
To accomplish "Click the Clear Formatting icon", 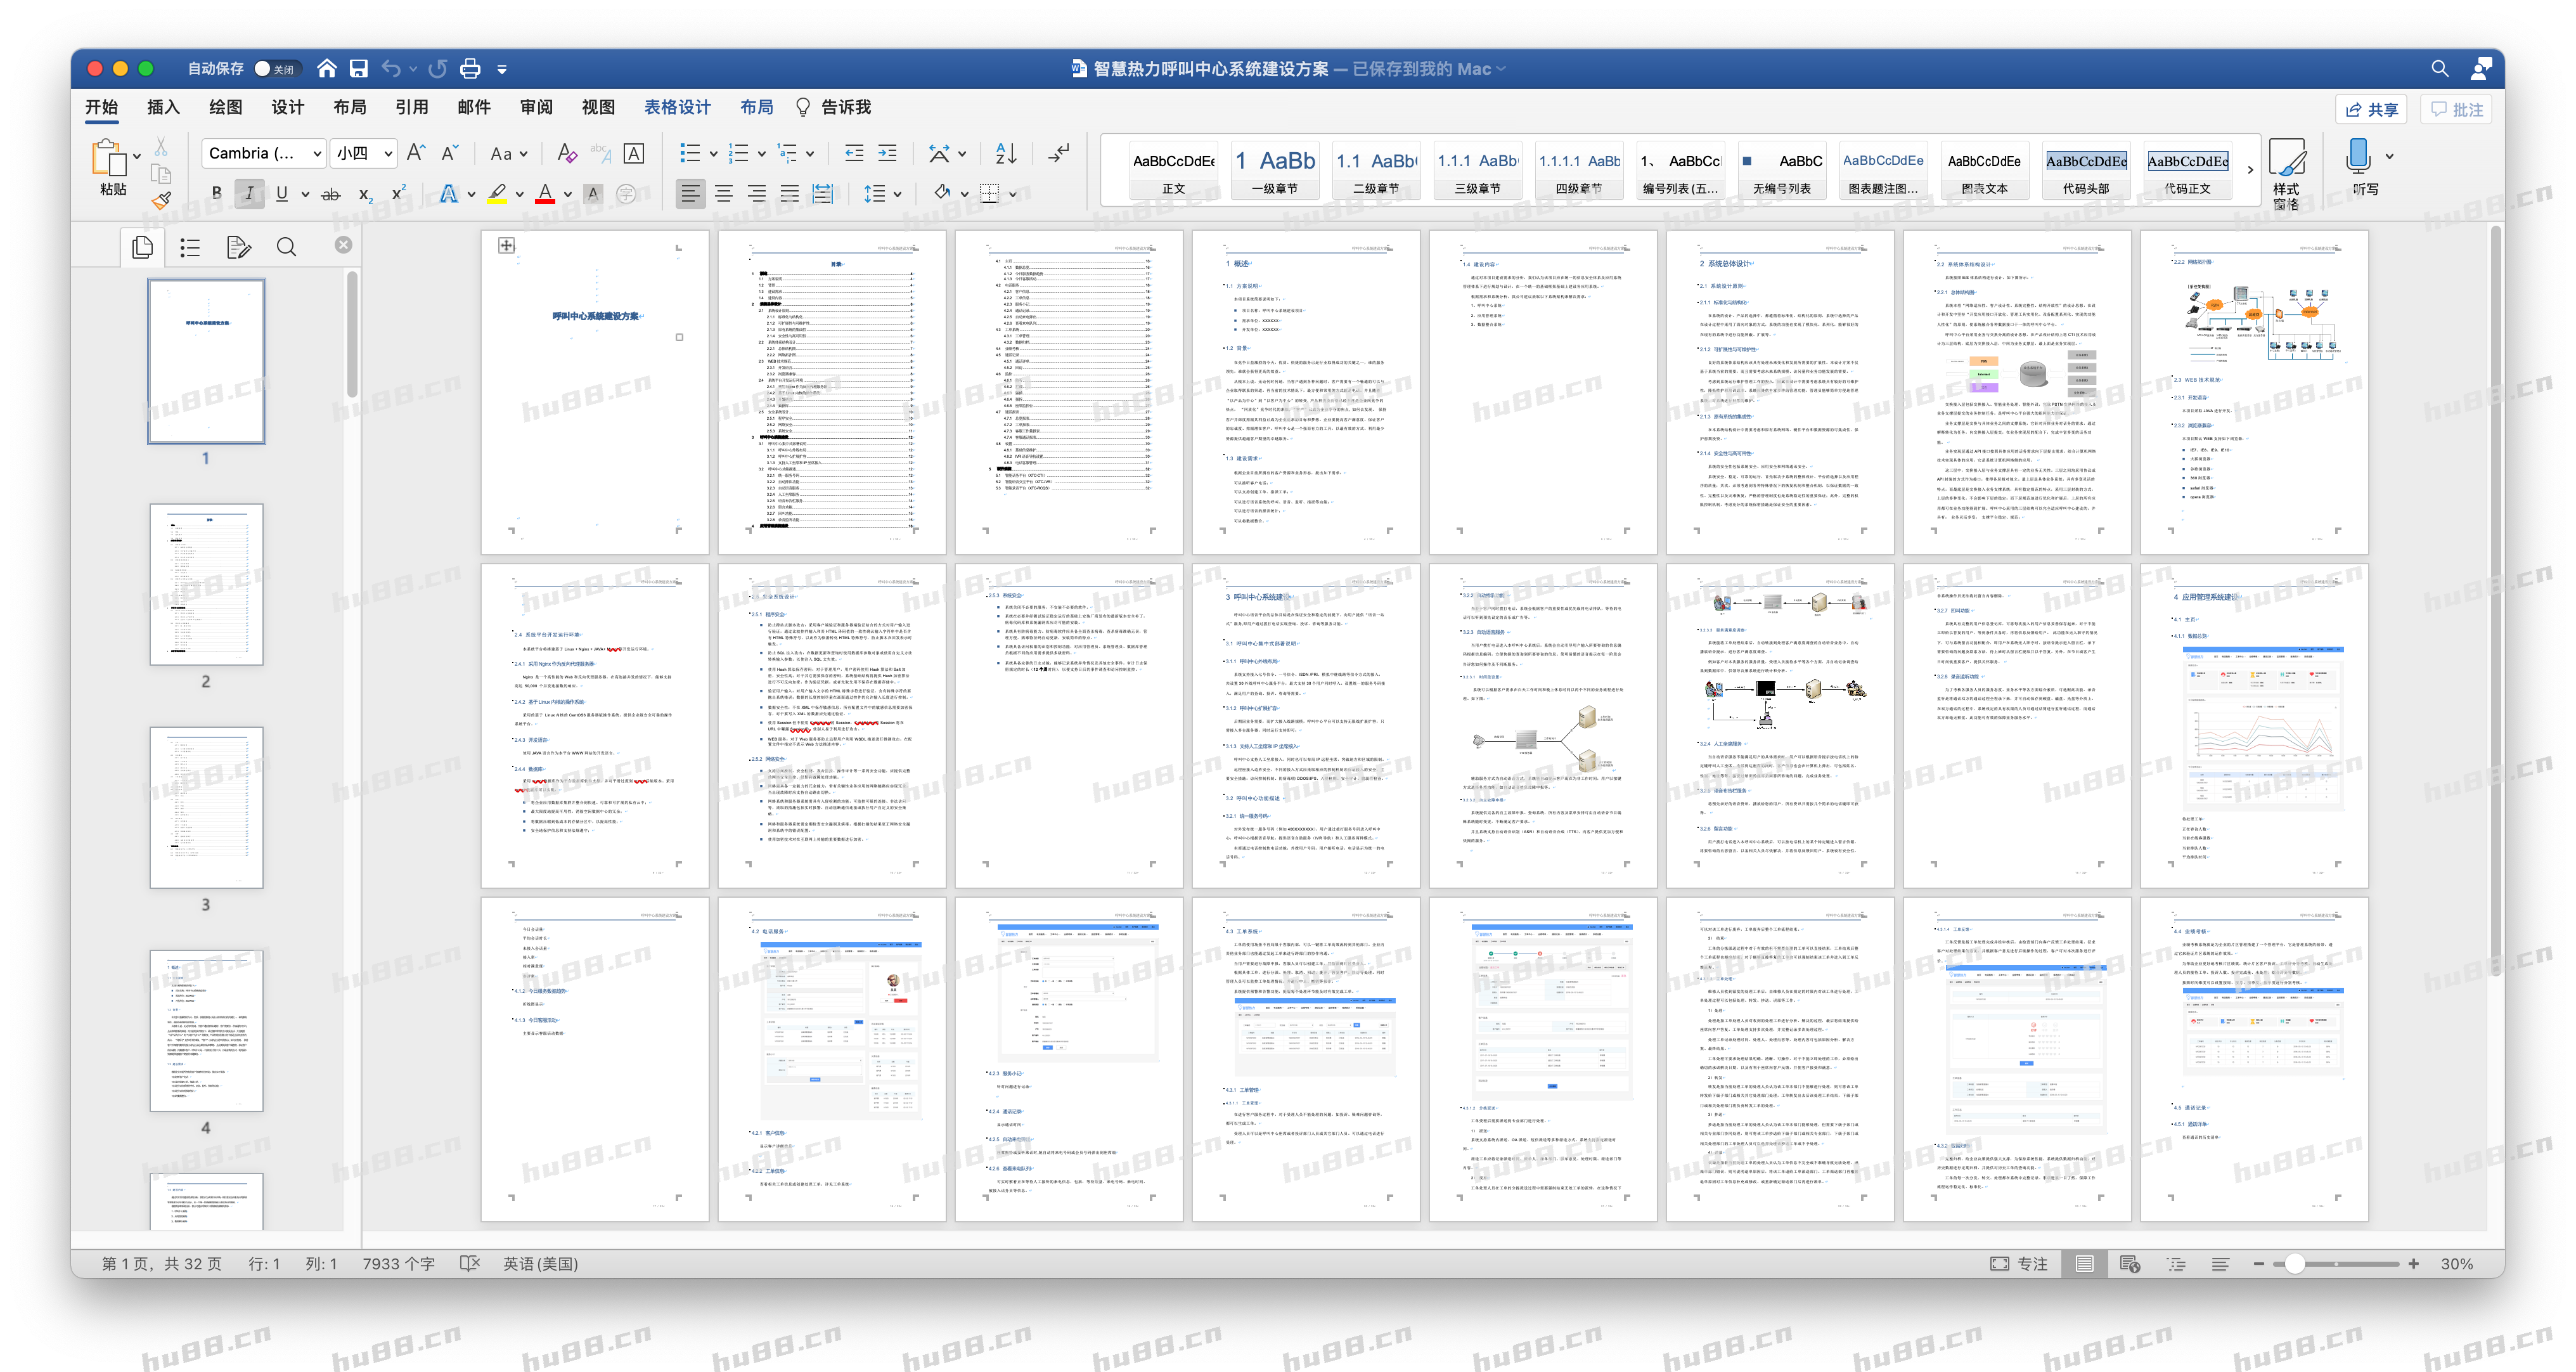I will point(567,153).
